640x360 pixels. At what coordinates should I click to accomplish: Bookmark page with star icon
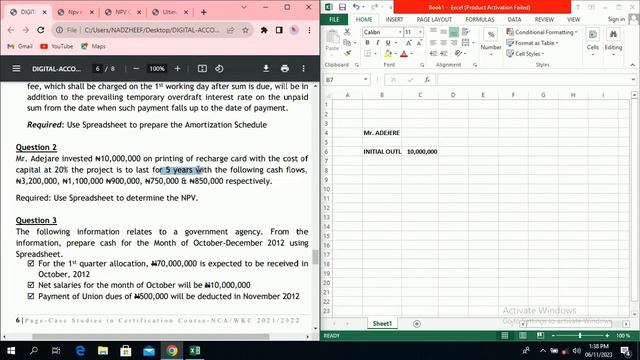point(245,30)
